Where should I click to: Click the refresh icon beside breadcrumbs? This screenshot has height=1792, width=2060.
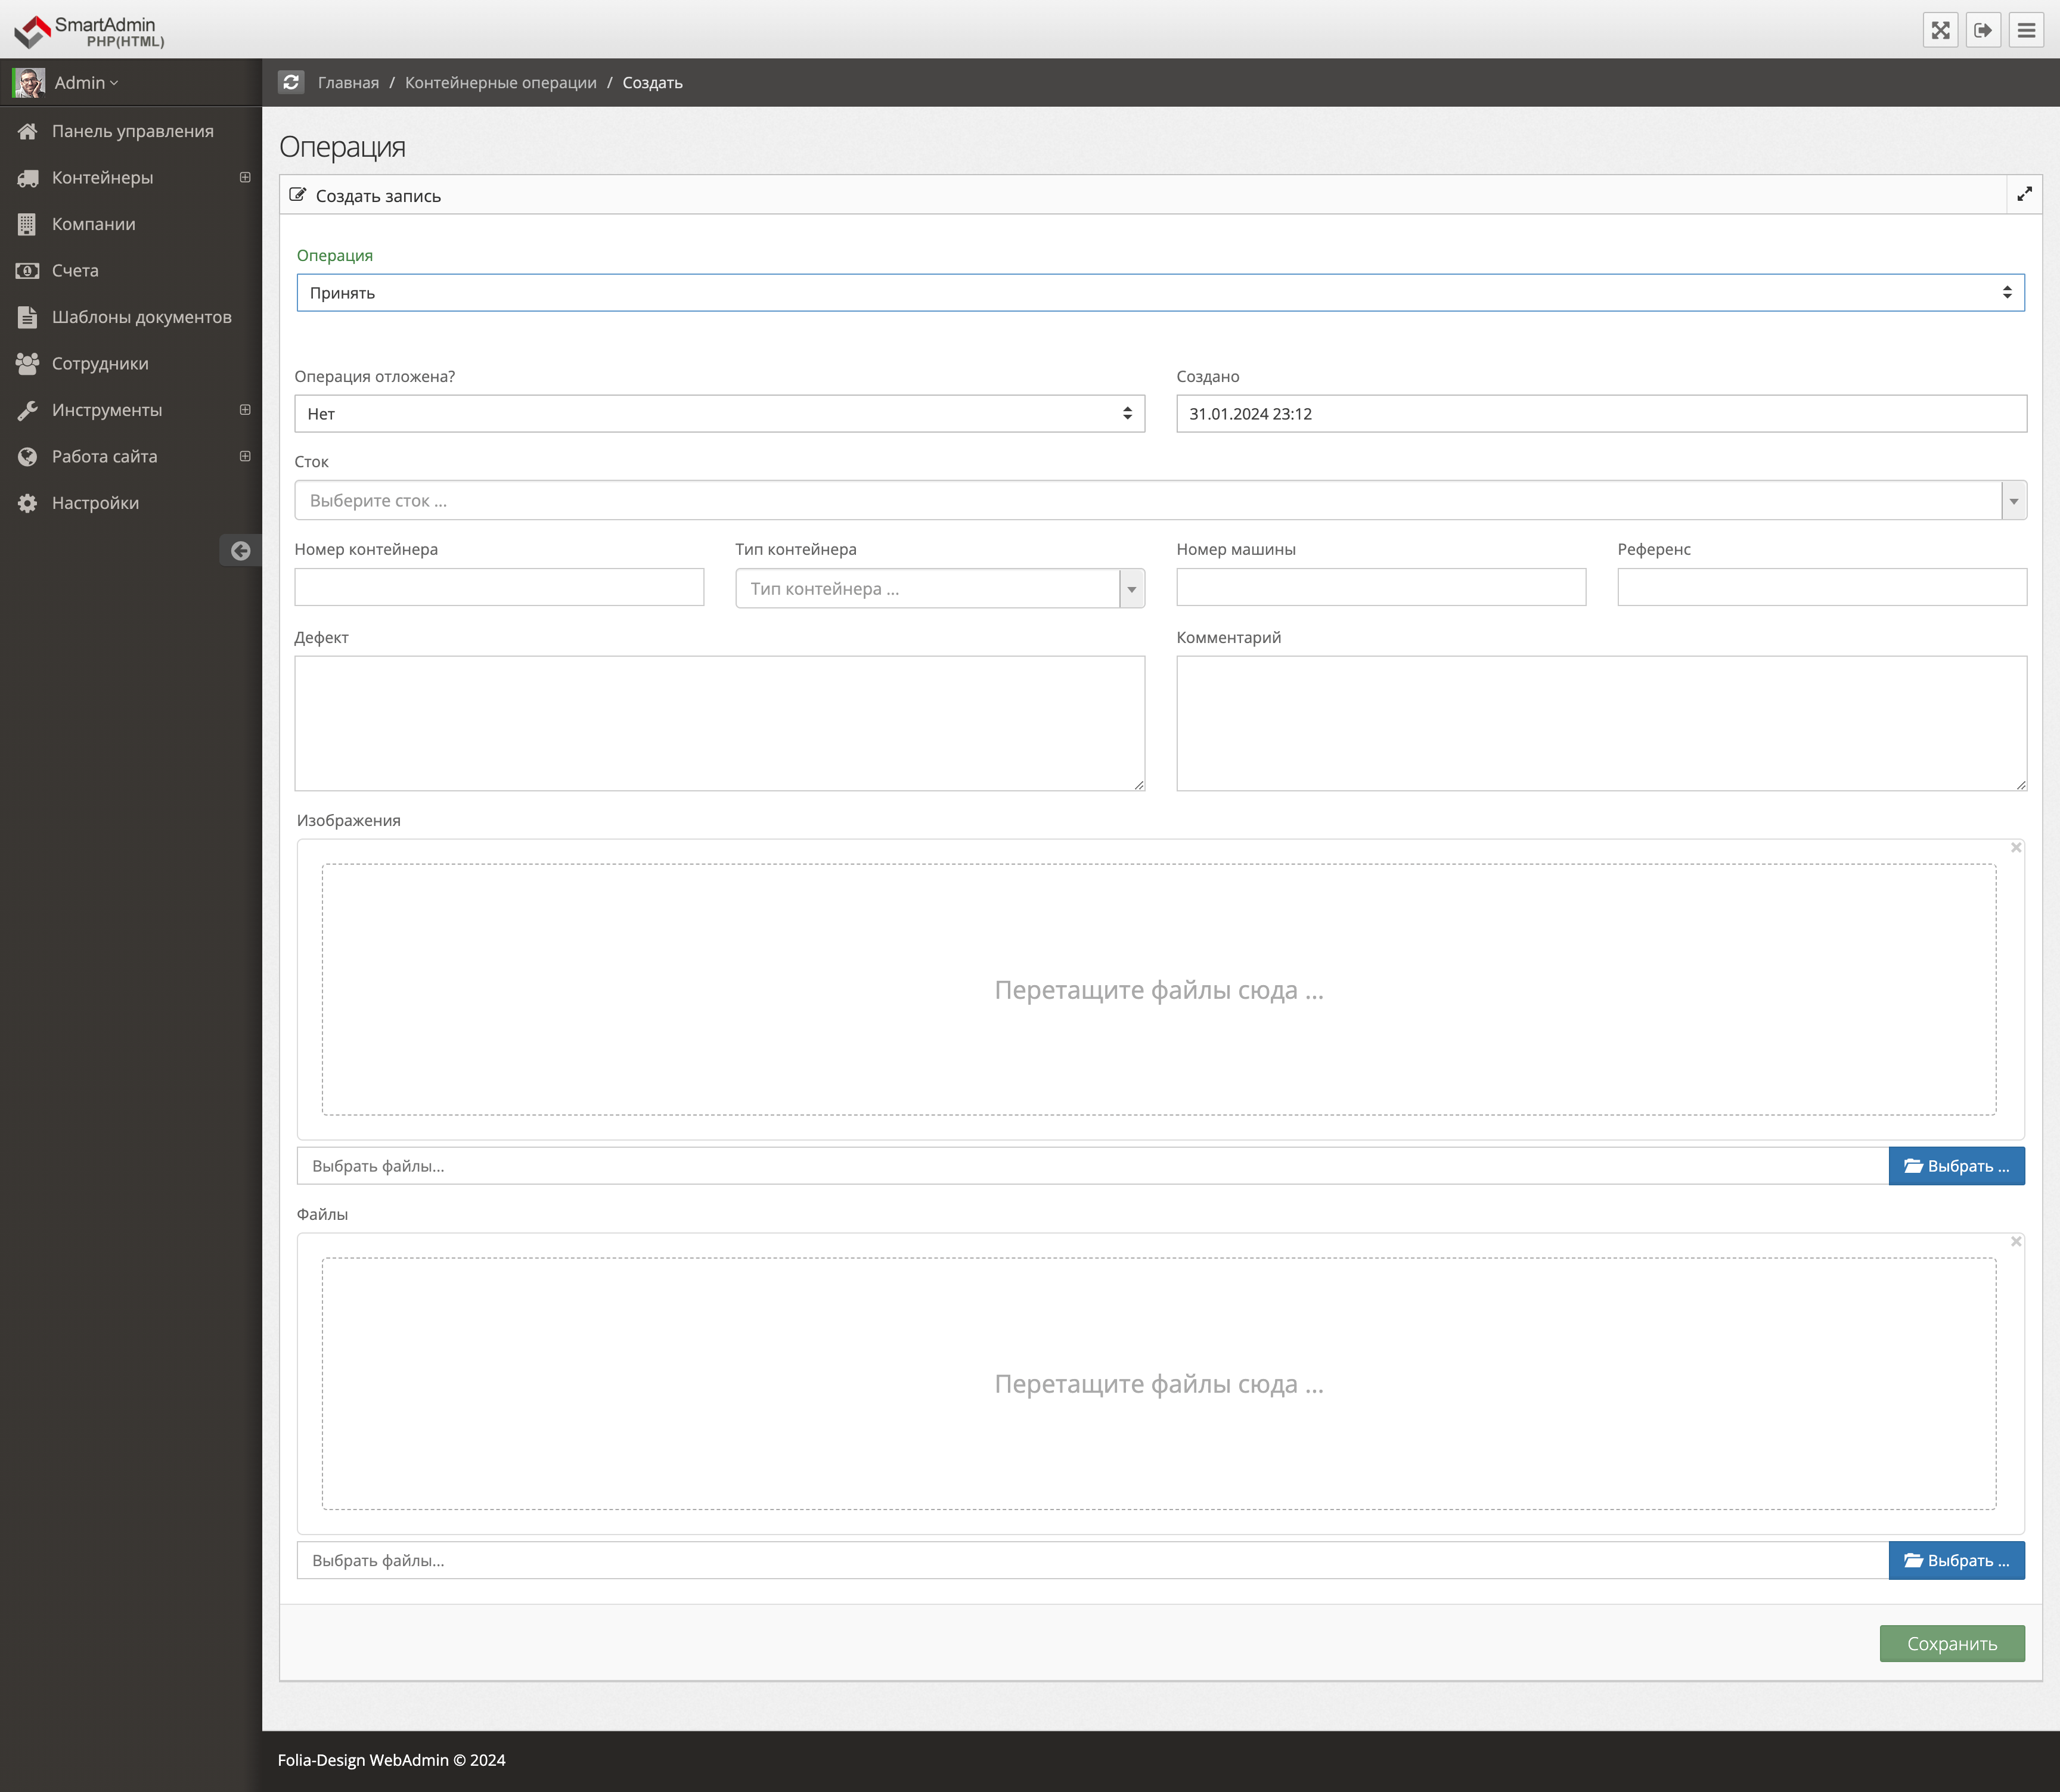pyautogui.click(x=291, y=82)
